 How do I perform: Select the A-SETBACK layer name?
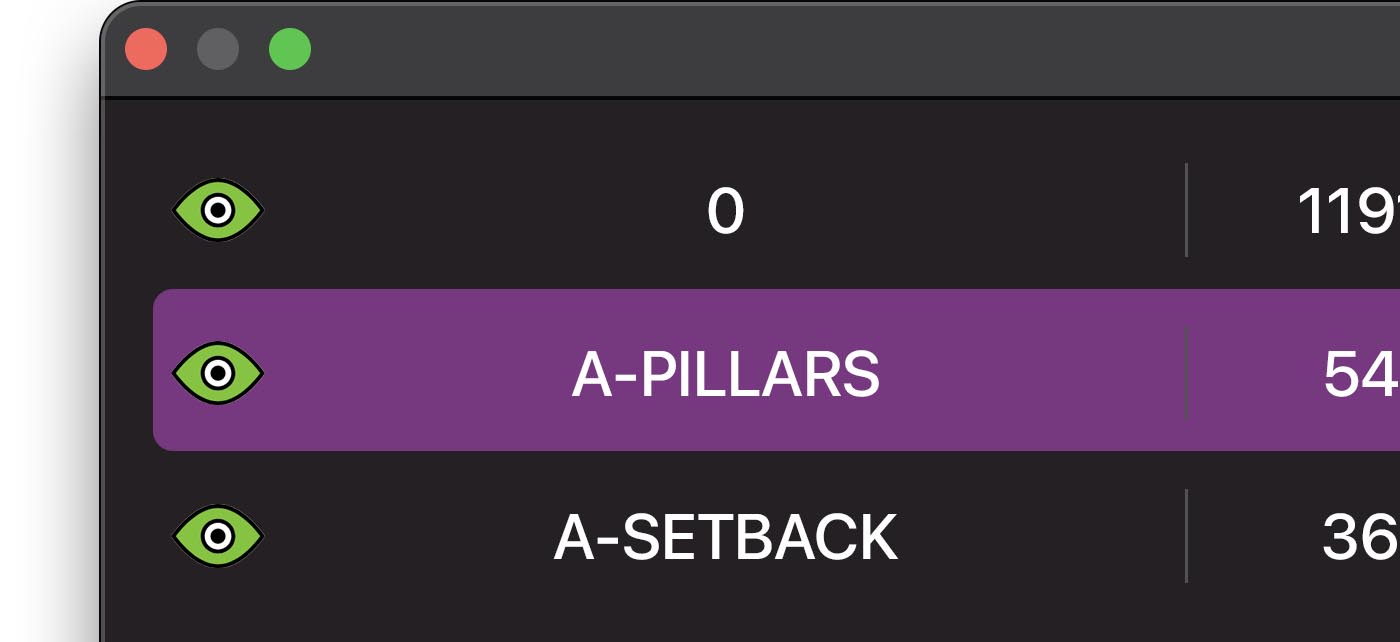725,537
